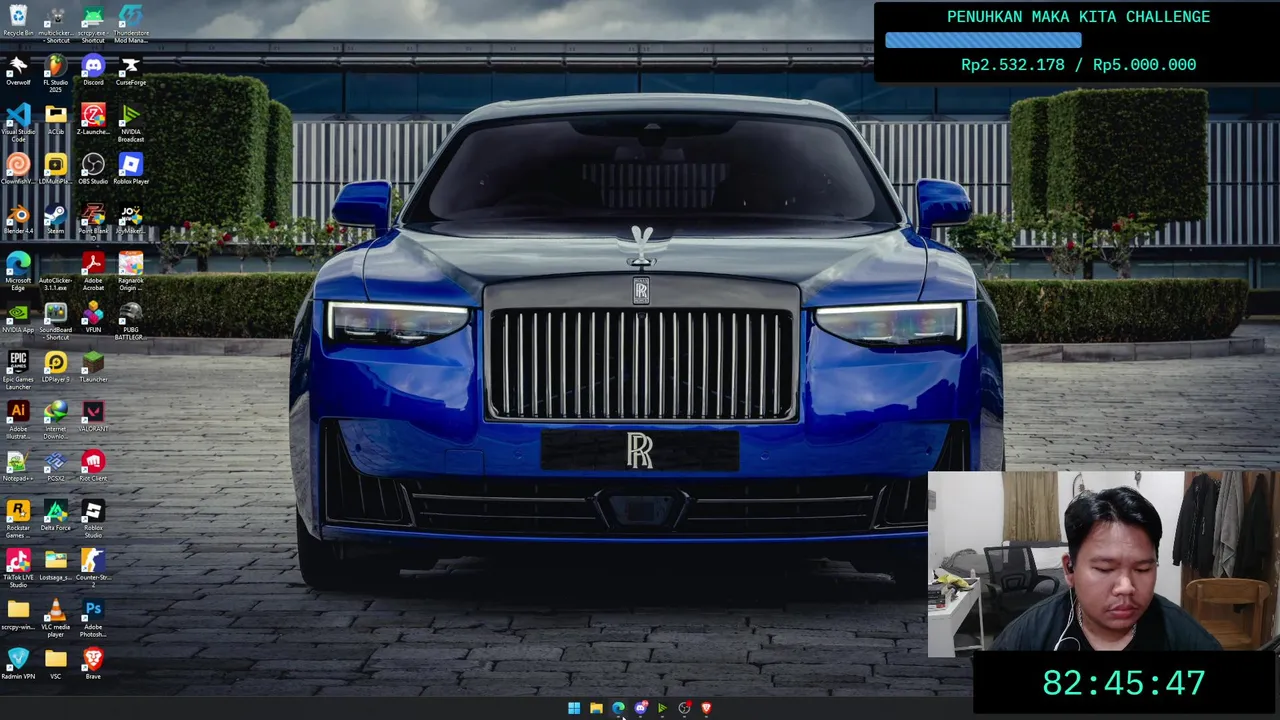Open Discord from the taskbar

pyautogui.click(x=641, y=708)
